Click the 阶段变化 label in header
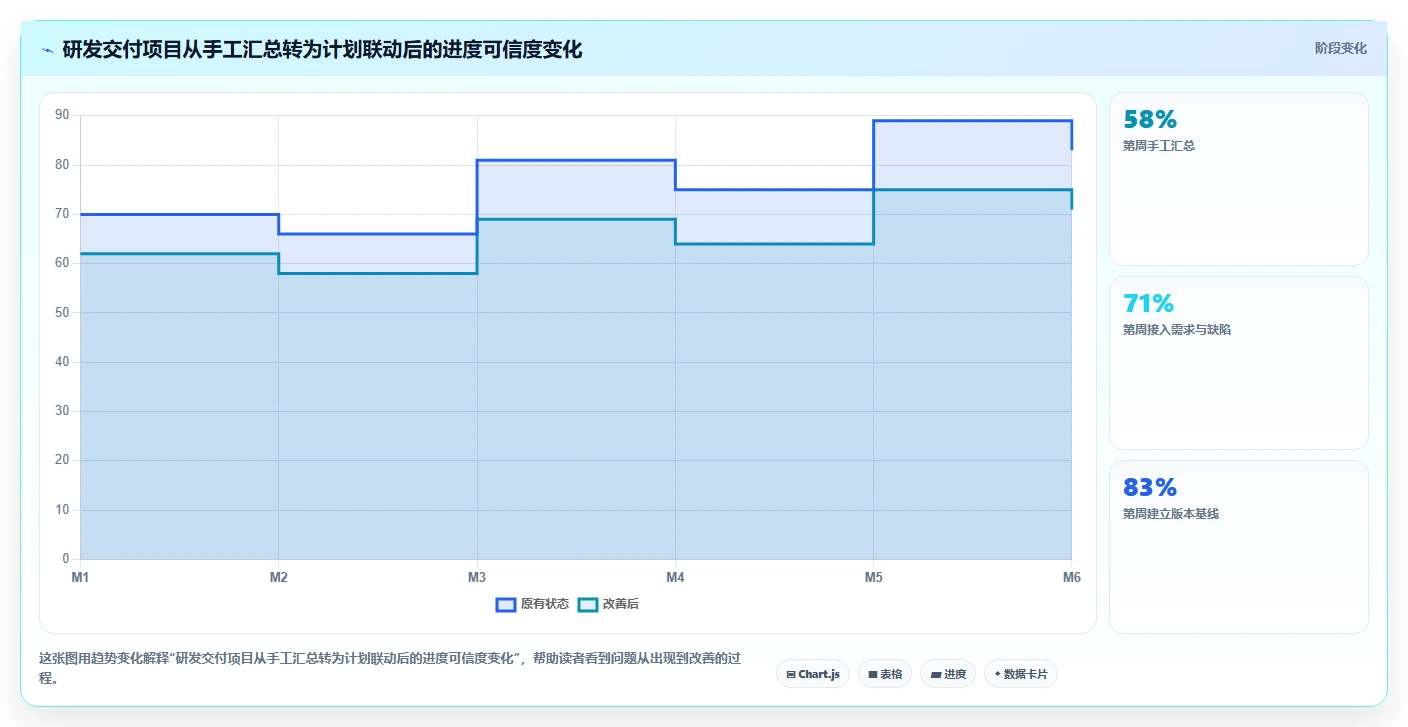Screen dimensions: 1408x727 tap(1340, 49)
